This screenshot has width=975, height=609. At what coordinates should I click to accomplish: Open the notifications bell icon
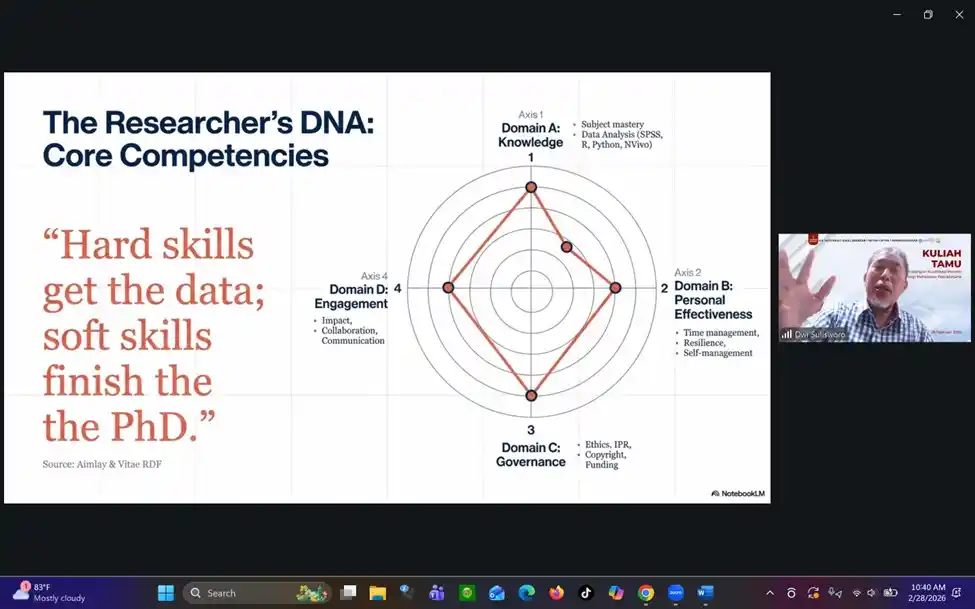(x=957, y=592)
